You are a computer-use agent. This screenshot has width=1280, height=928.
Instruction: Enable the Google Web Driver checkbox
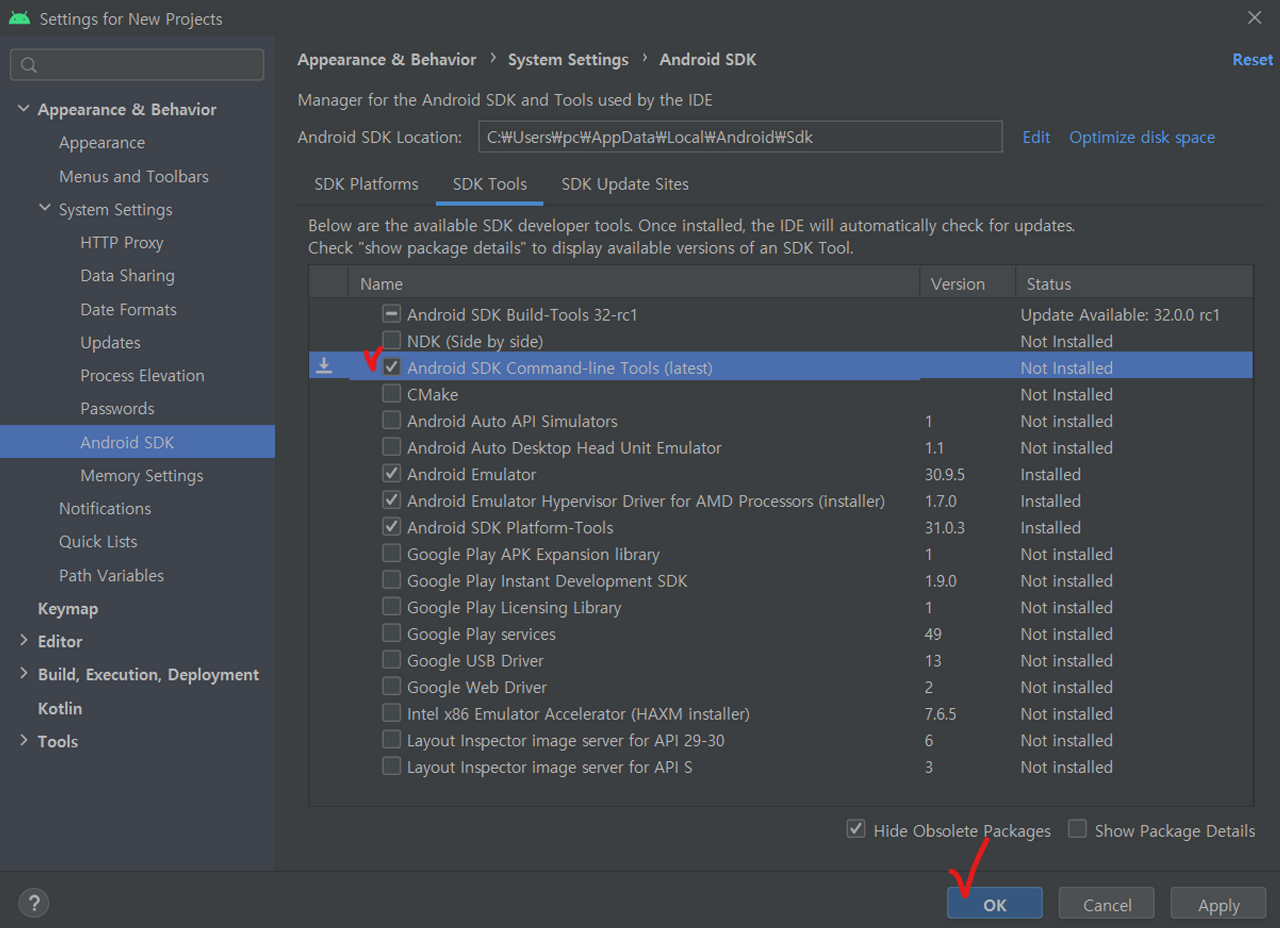(x=392, y=686)
